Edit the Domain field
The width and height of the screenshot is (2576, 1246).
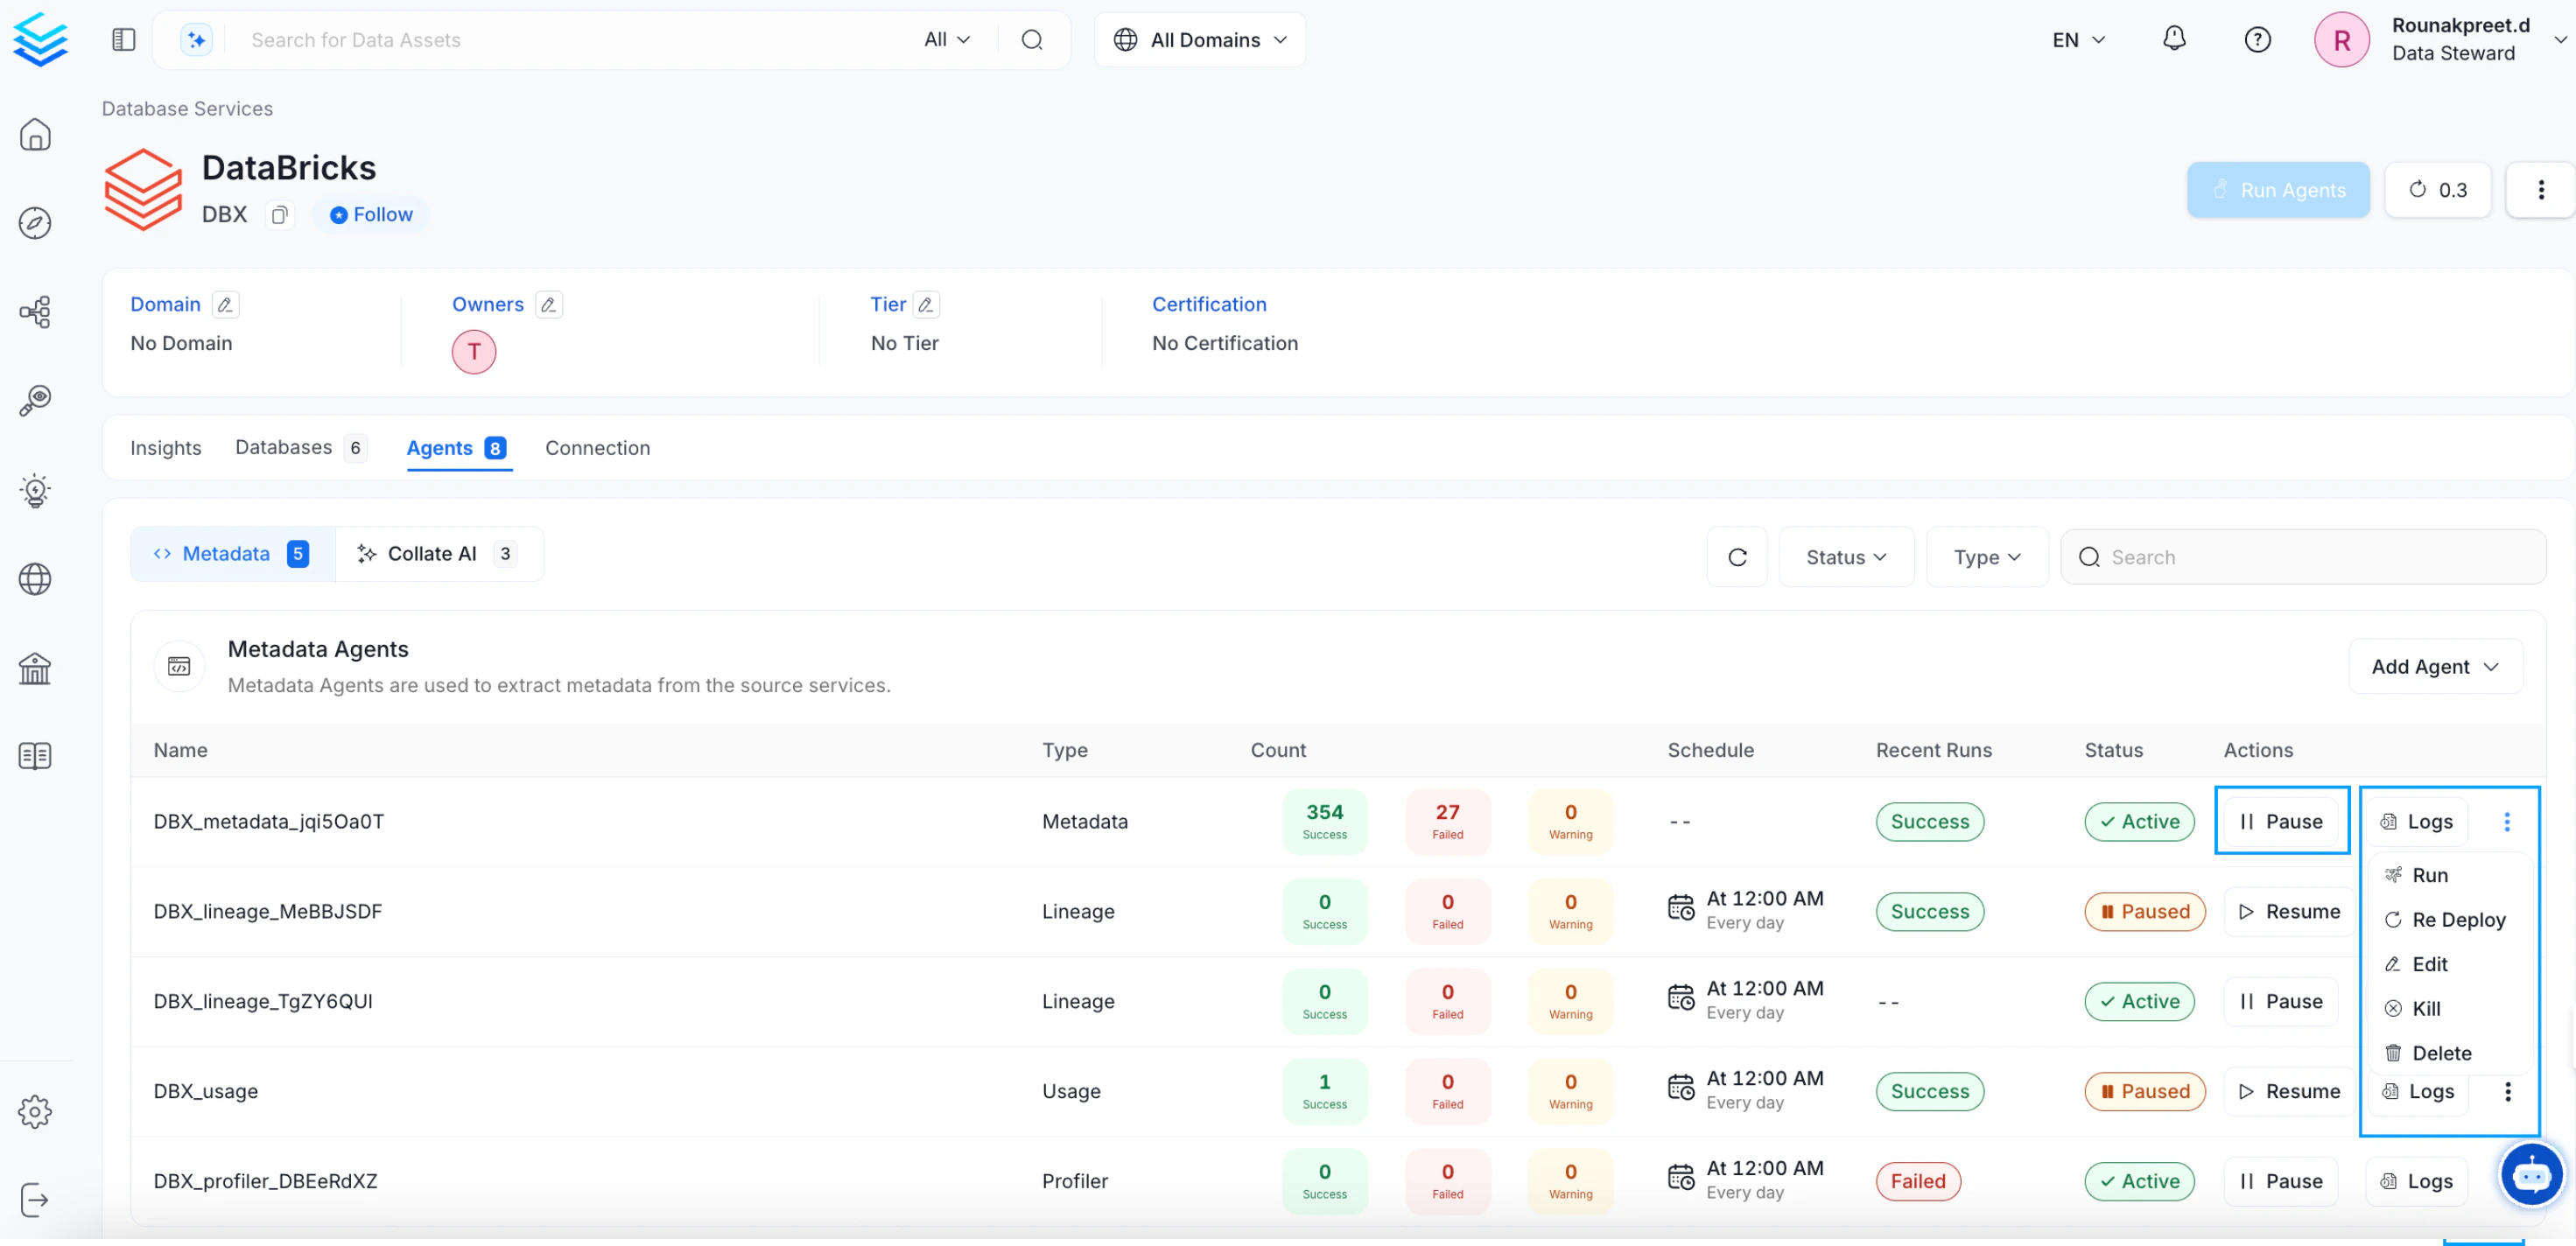[x=225, y=304]
